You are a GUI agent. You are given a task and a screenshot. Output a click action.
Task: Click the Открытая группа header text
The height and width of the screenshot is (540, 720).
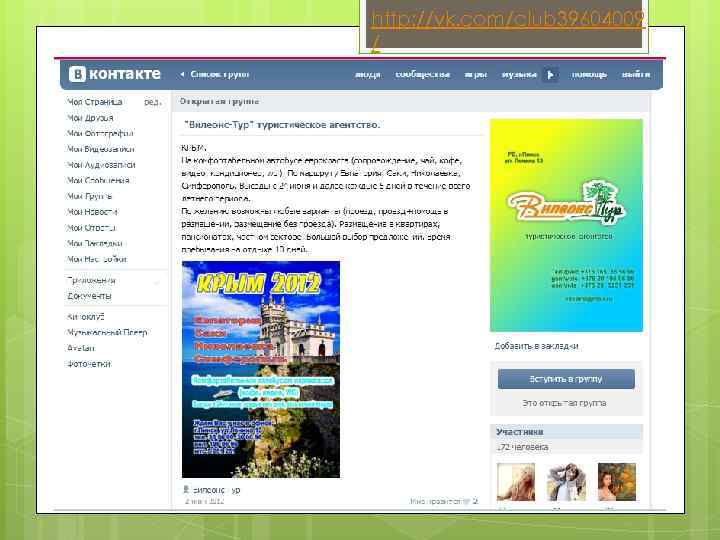pos(219,101)
